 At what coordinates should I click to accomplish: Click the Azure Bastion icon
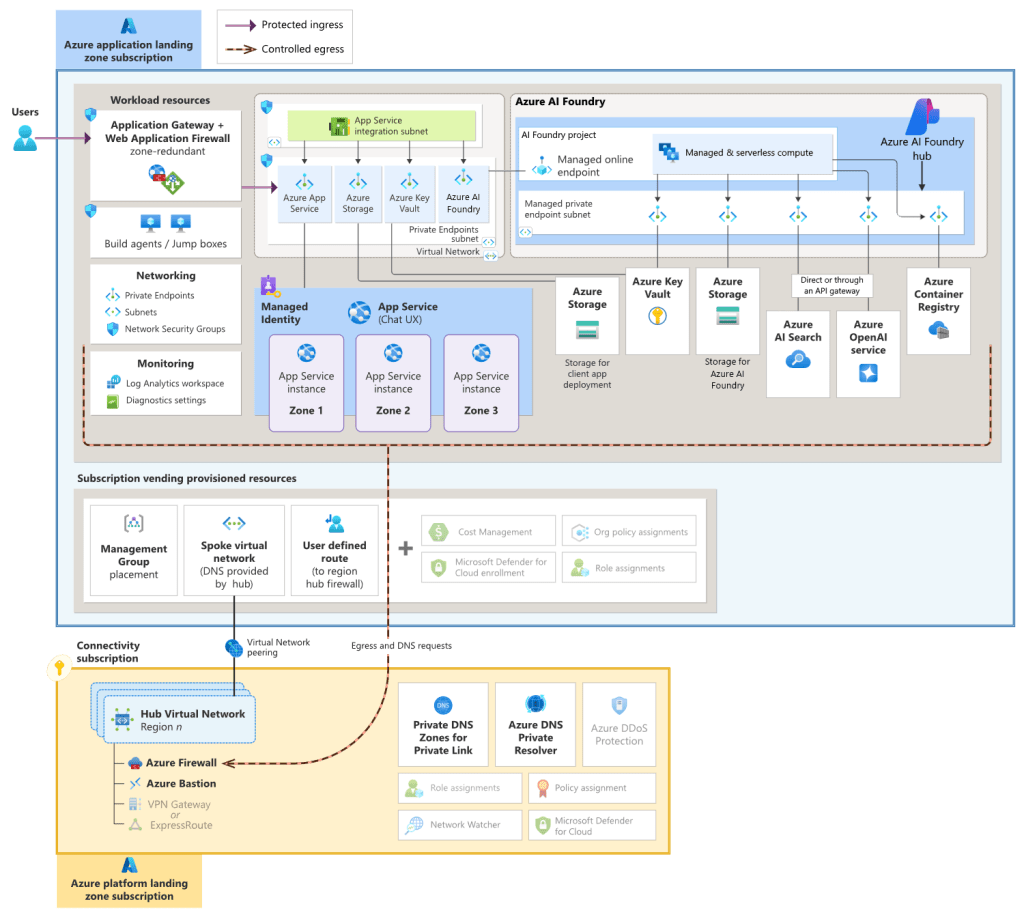(134, 783)
